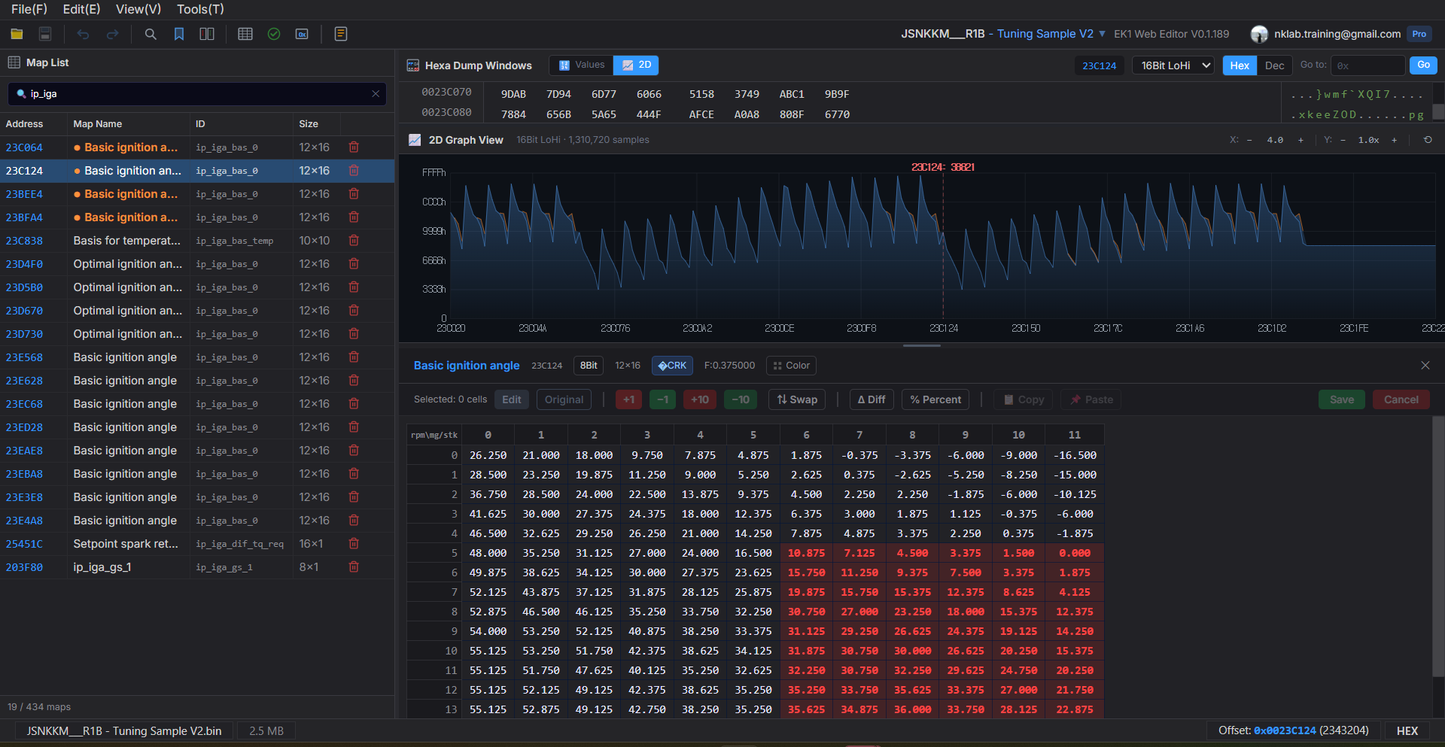Viewport: 1445px width, 747px height.
Task: Delete the ip_iga_gs_1 map with trash icon
Action: [x=353, y=567]
